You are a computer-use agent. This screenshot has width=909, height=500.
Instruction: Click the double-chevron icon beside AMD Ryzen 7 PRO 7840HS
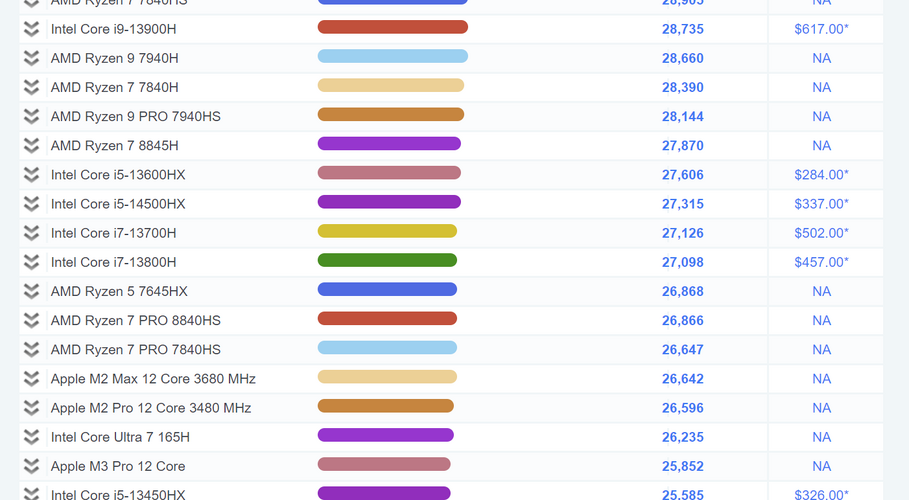click(31, 350)
